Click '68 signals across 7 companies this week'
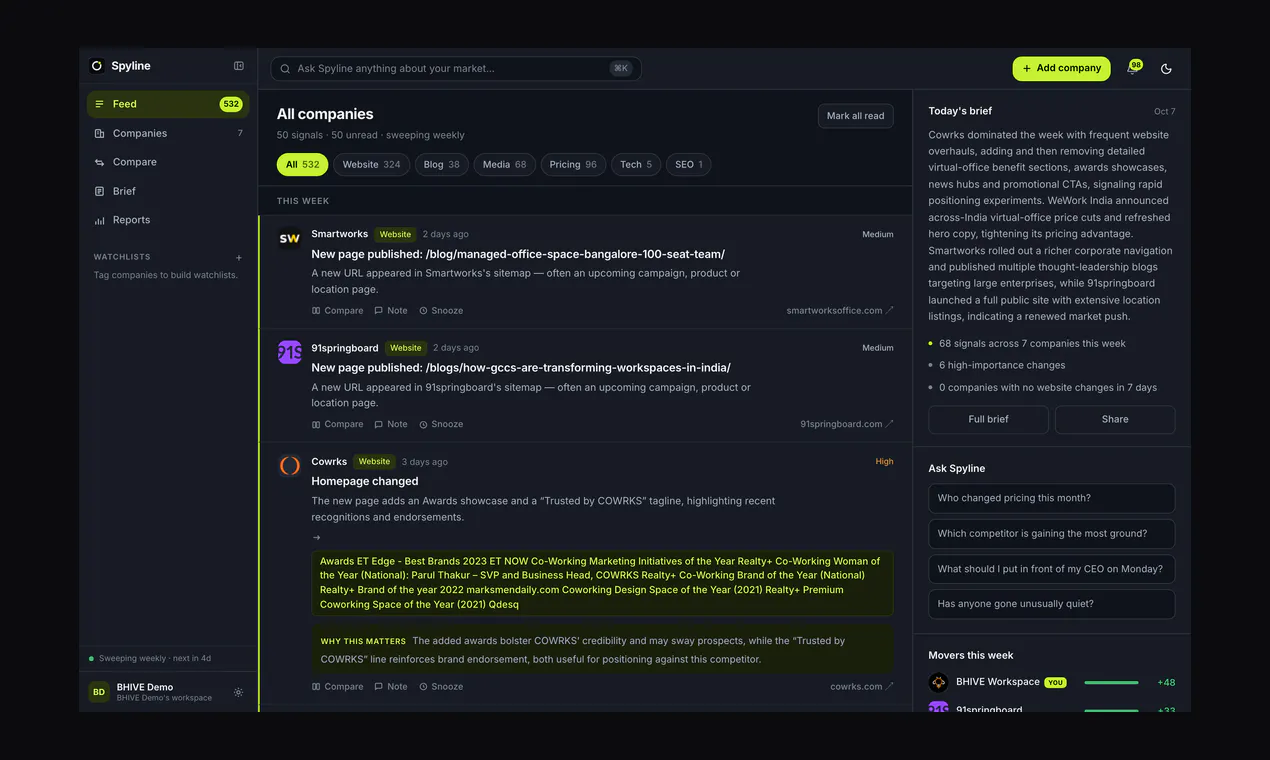 tap(1032, 344)
